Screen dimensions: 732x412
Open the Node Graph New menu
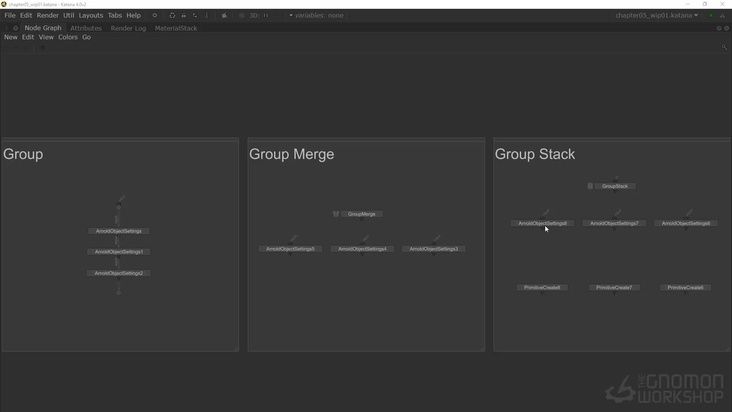[x=11, y=37]
